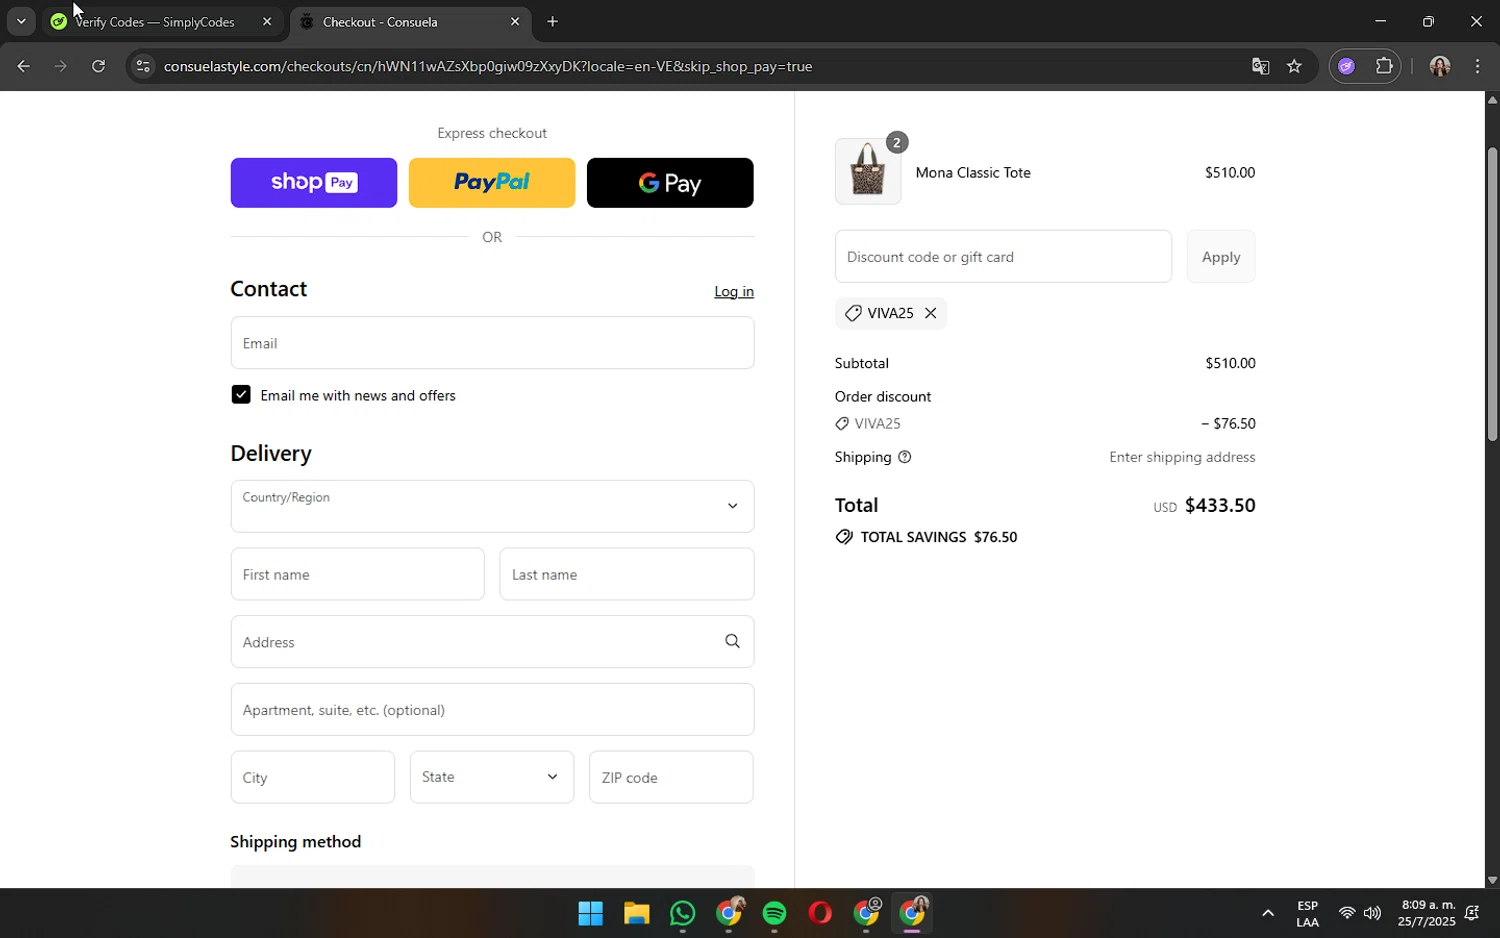Click the Apartment, suite, etc. field
Image resolution: width=1500 pixels, height=938 pixels.
[492, 710]
